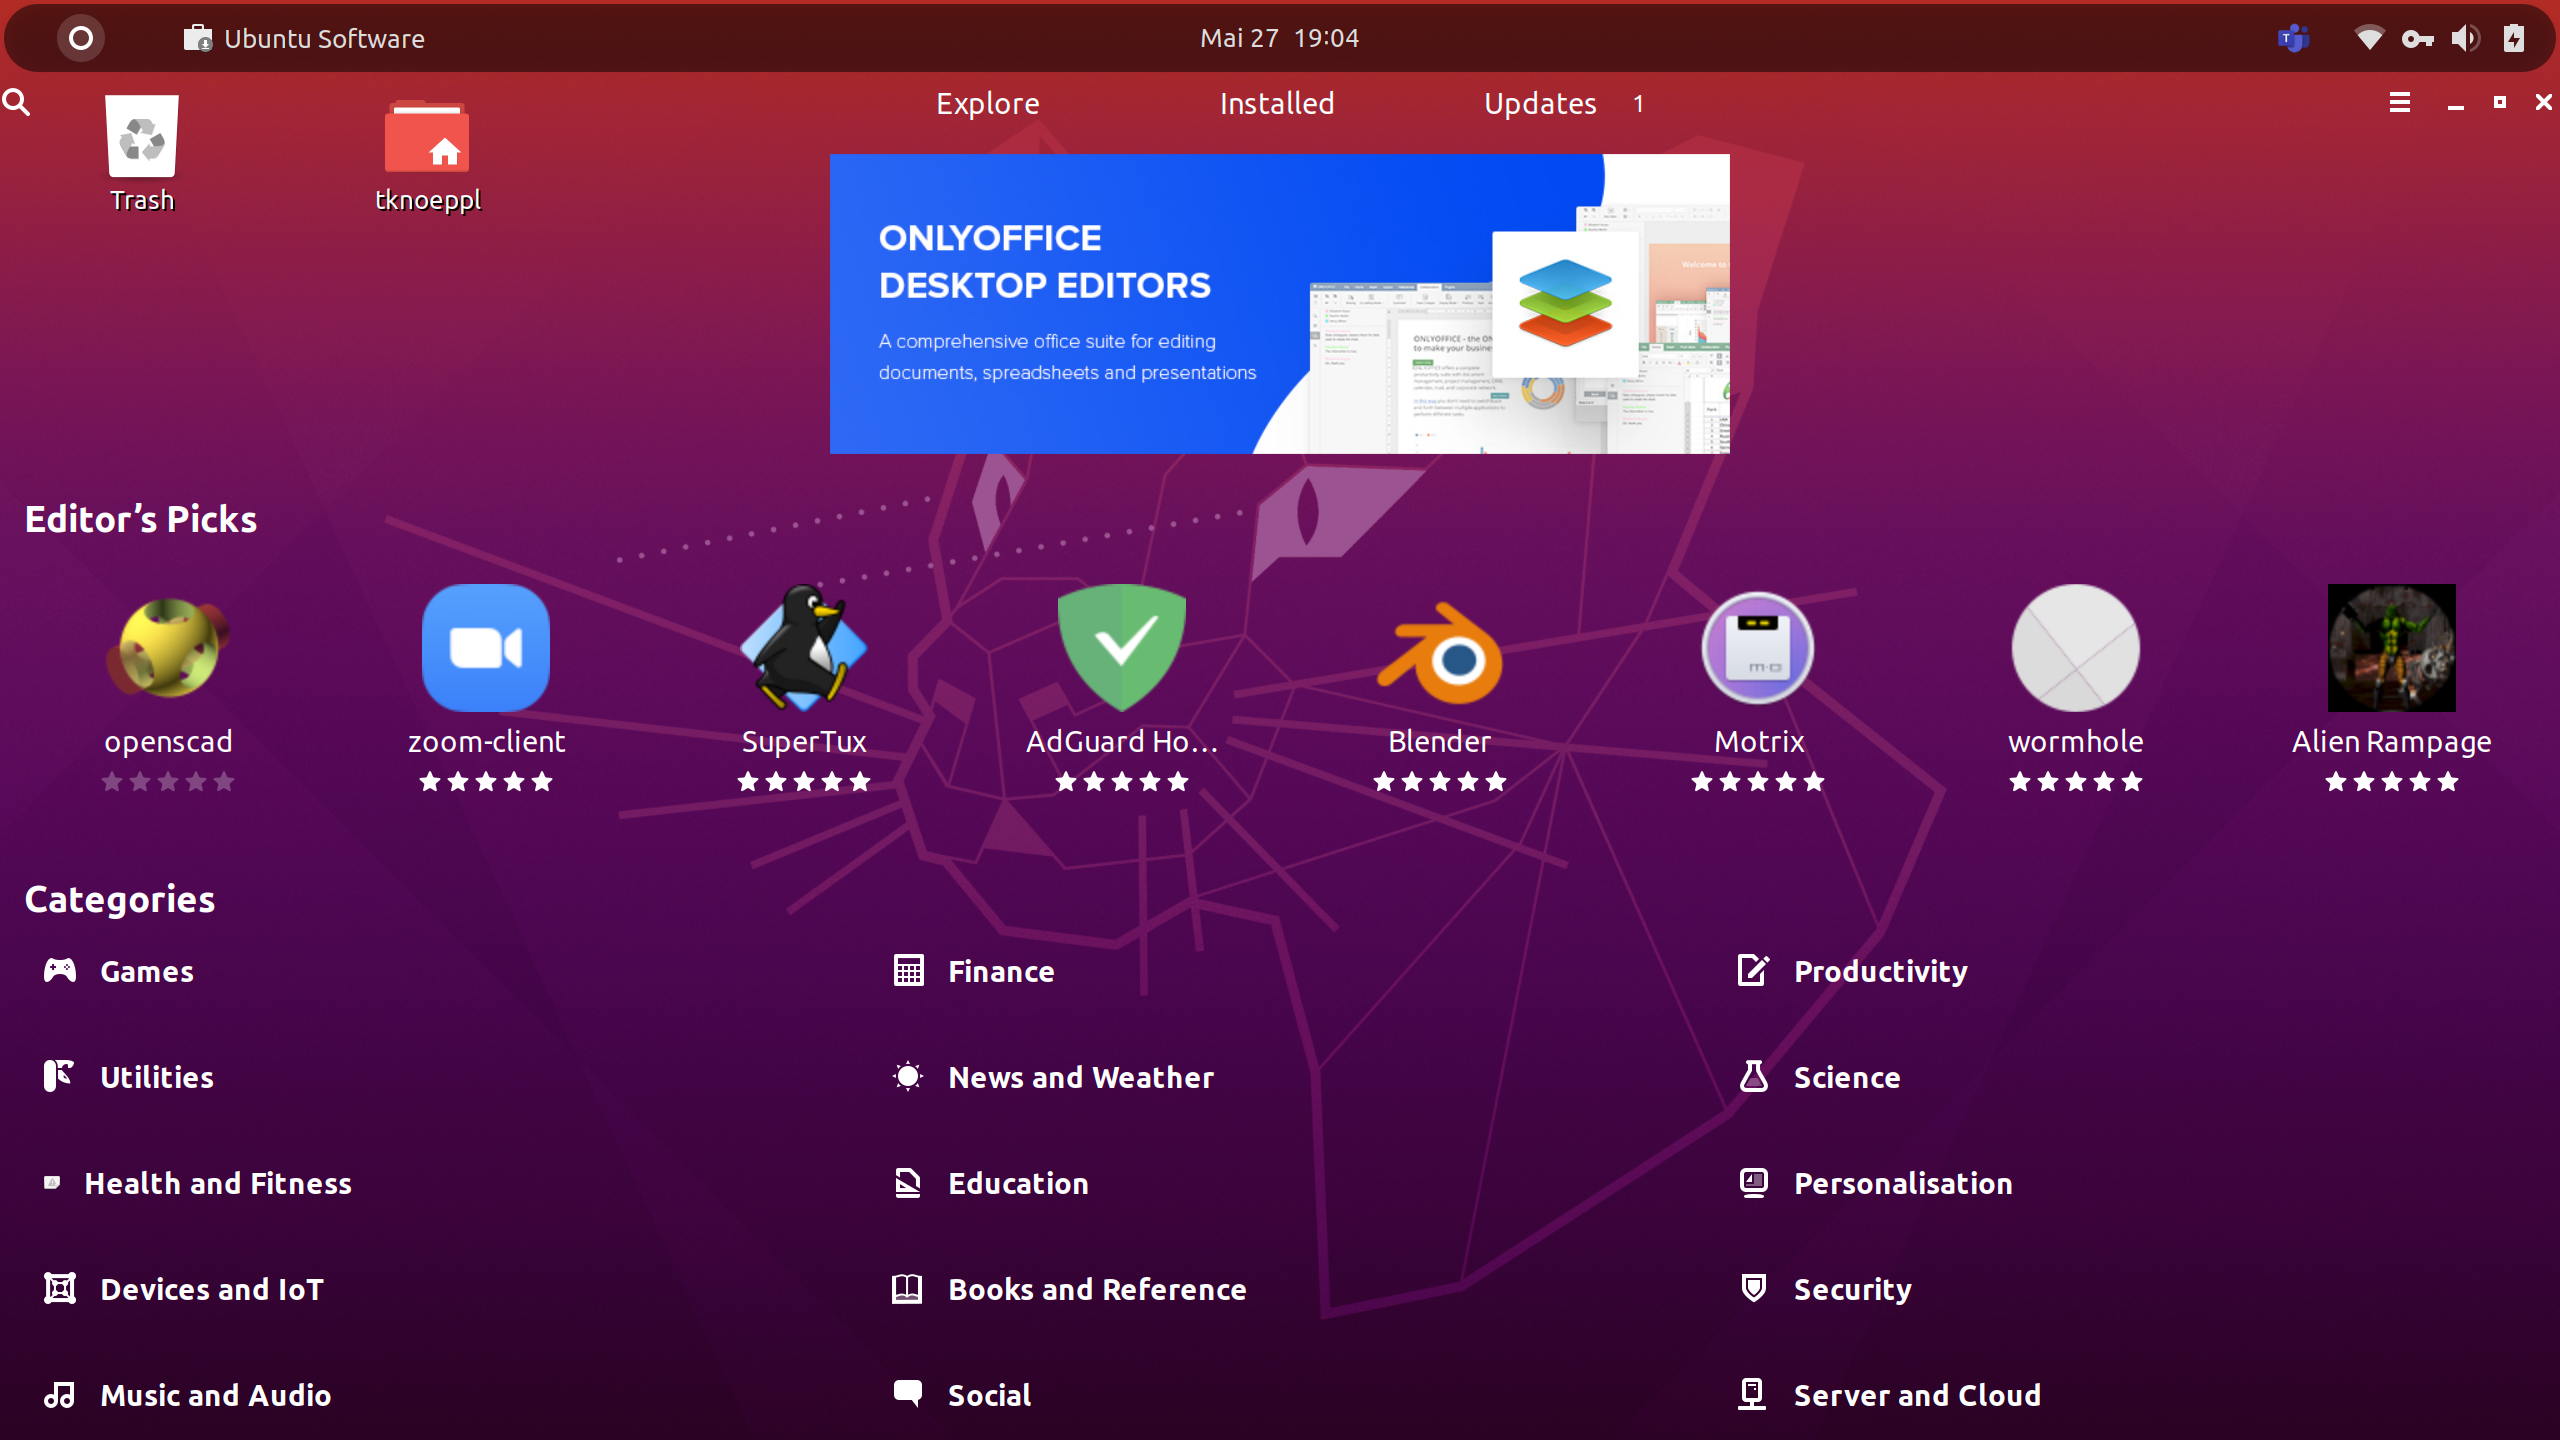Switch to the Updates tab

[x=1540, y=103]
